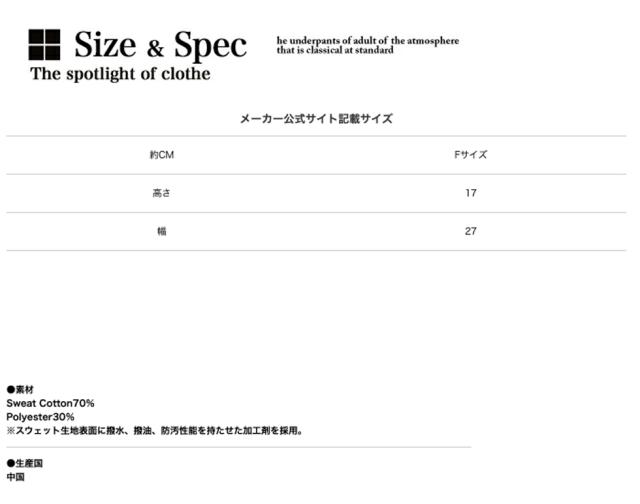Click the "Sweat Cotton70%" material line
Image resolution: width=640 pixels, height=504 pixels.
click(x=51, y=403)
